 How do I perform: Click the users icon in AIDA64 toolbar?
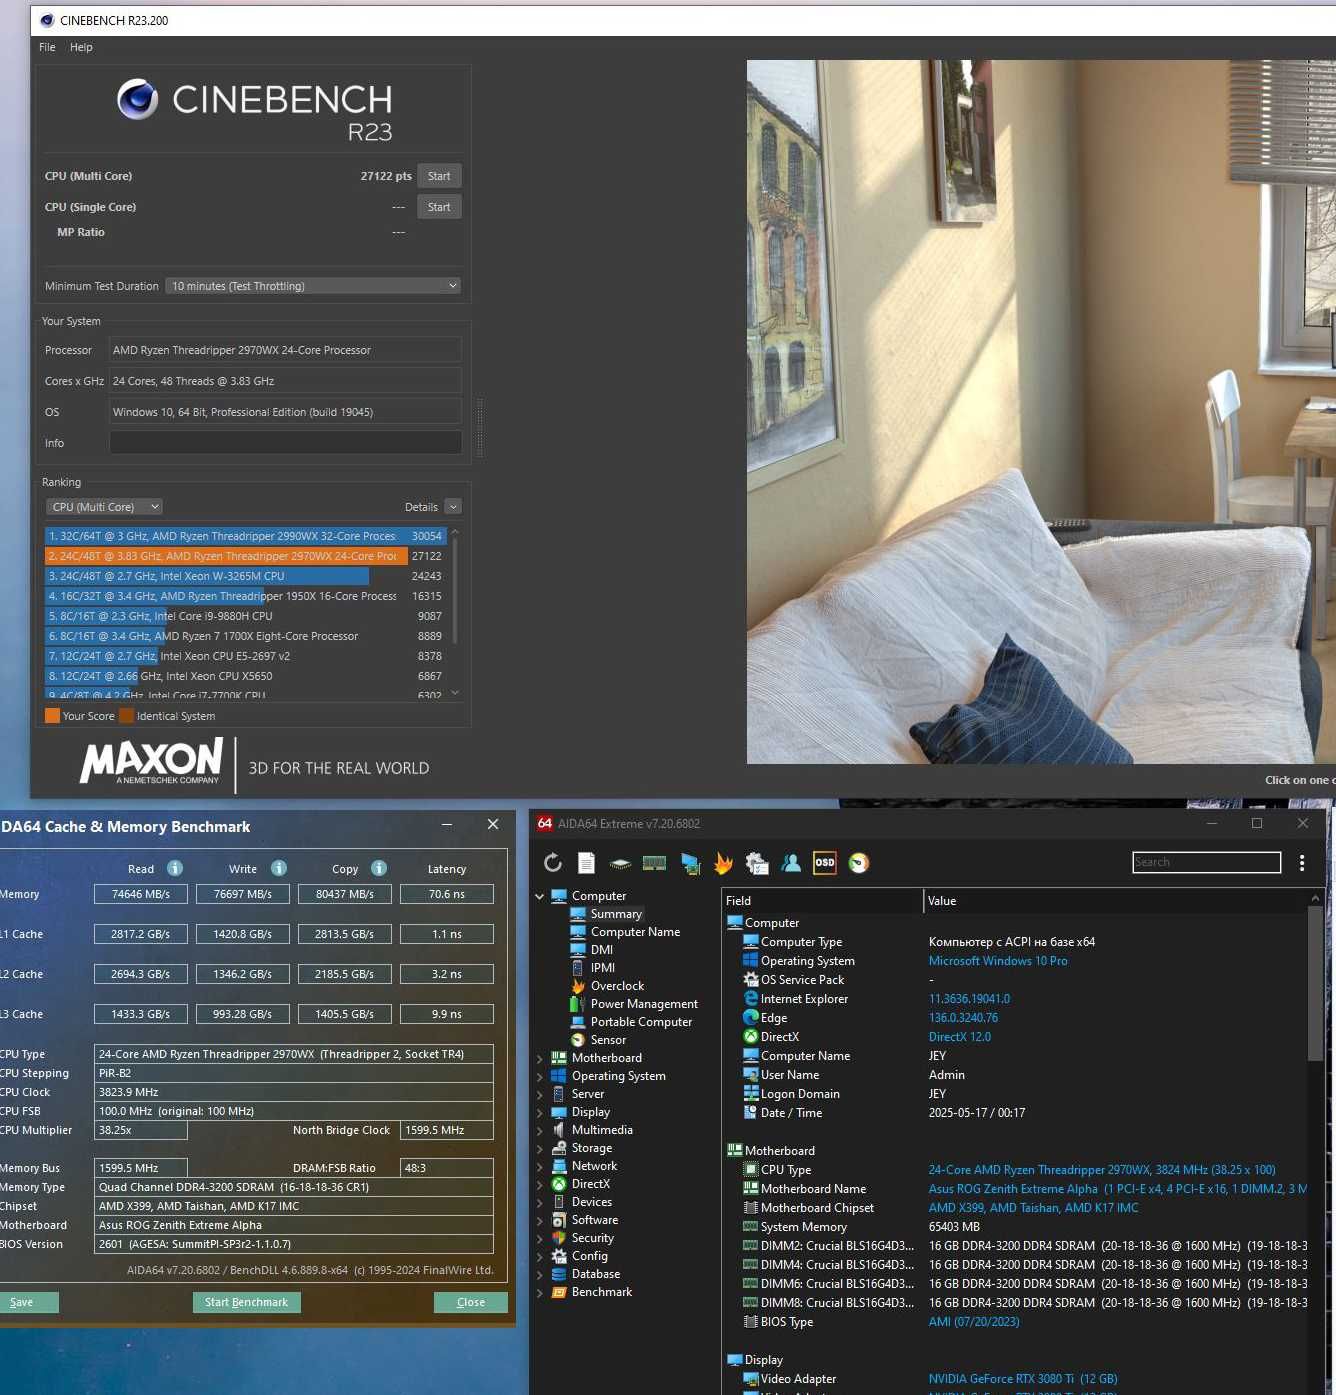point(791,863)
